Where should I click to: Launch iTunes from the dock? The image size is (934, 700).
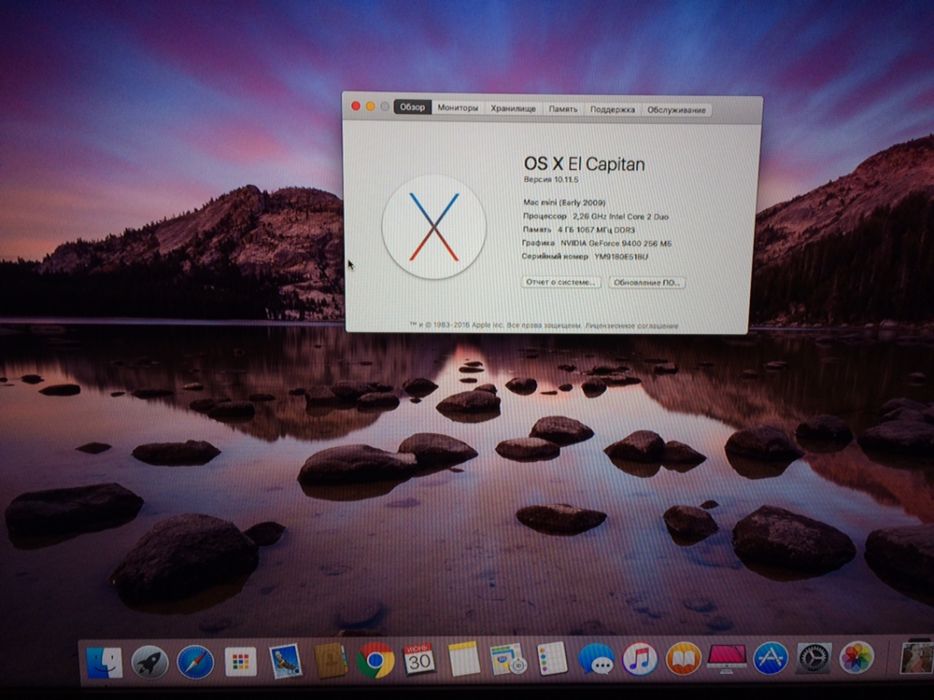tap(640, 658)
